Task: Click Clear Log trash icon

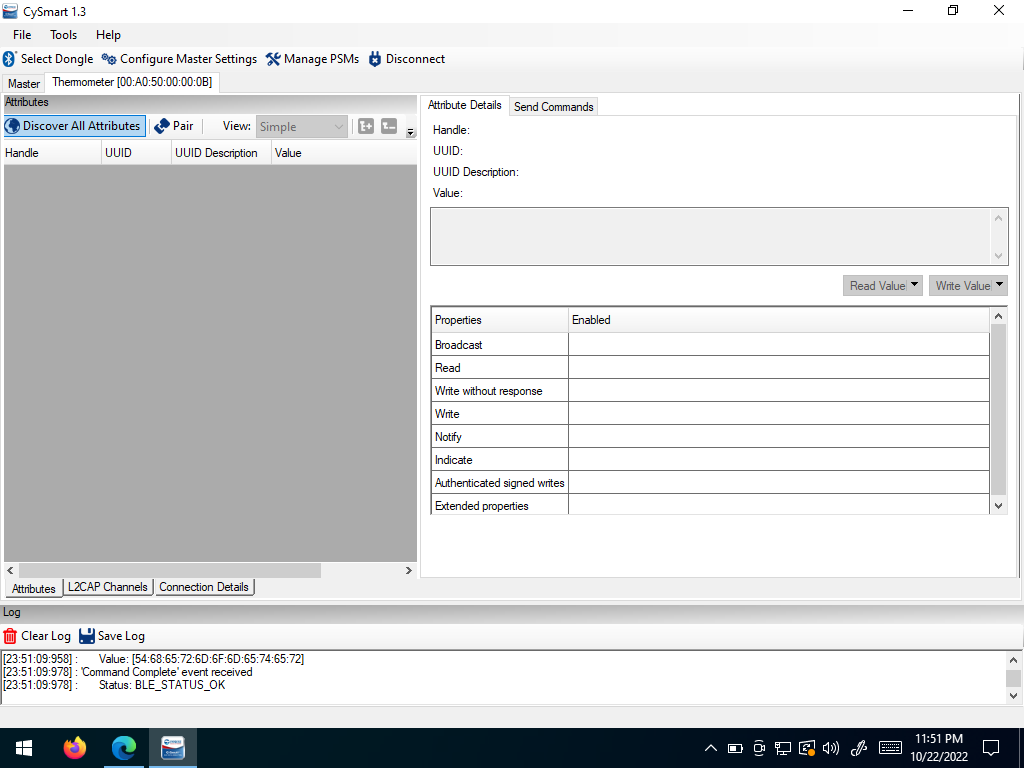Action: [10, 636]
